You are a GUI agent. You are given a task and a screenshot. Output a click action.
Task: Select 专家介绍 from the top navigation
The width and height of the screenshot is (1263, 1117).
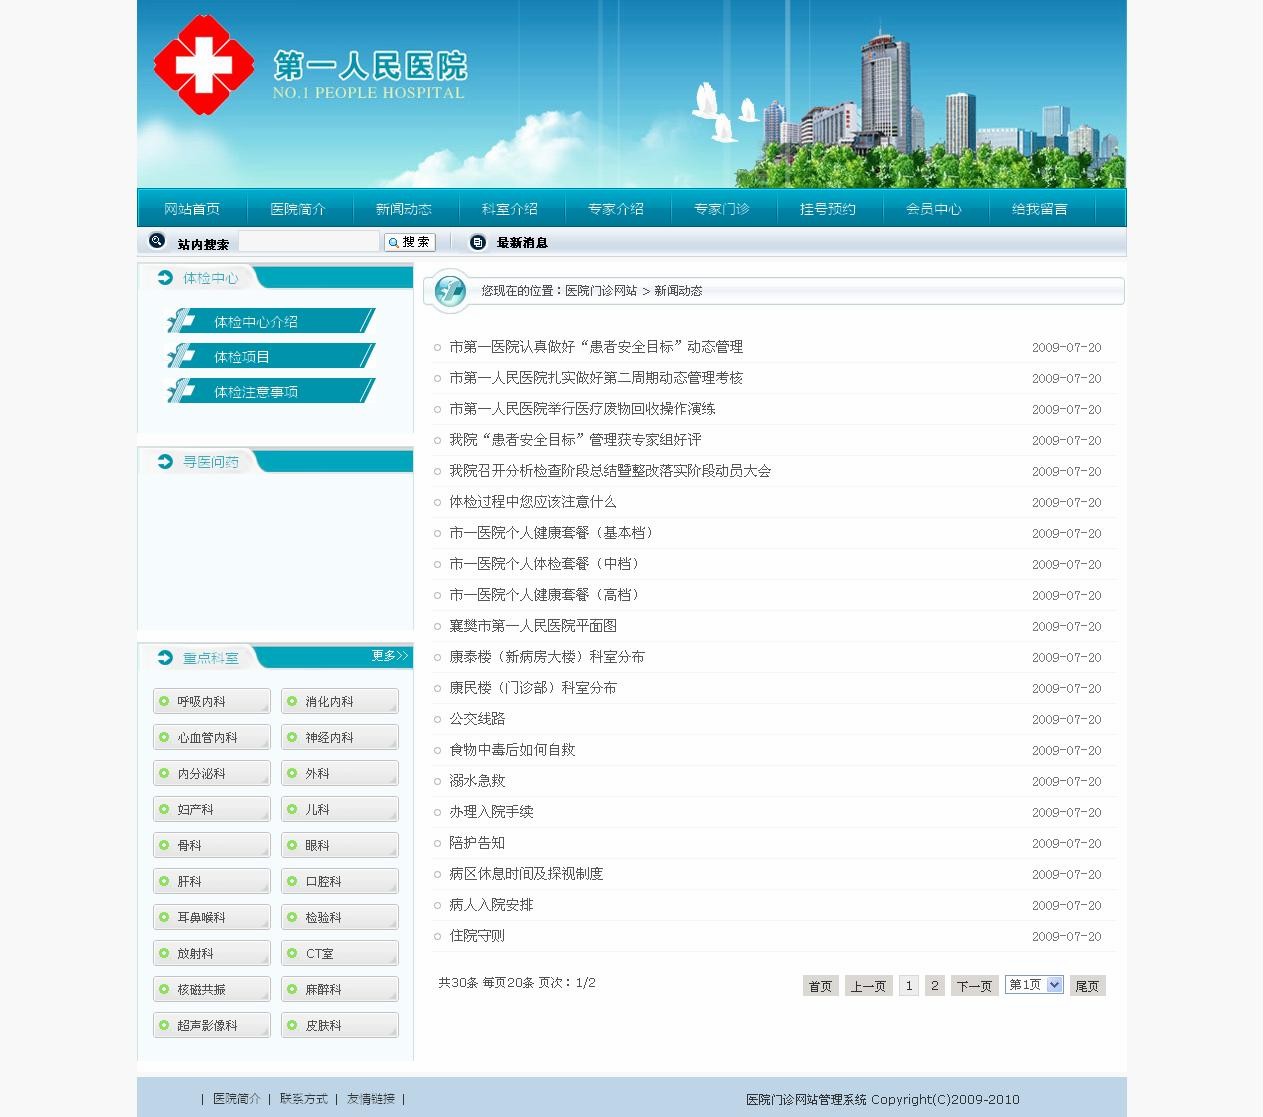click(615, 209)
